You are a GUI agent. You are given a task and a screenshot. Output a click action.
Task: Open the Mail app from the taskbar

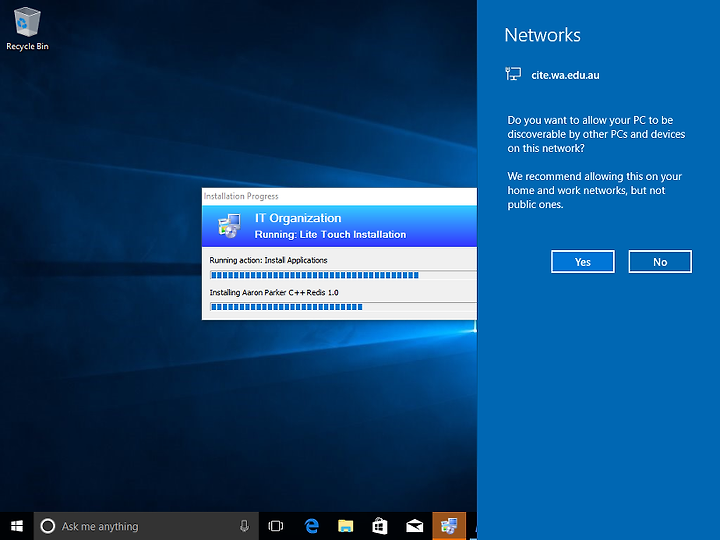[x=414, y=526]
